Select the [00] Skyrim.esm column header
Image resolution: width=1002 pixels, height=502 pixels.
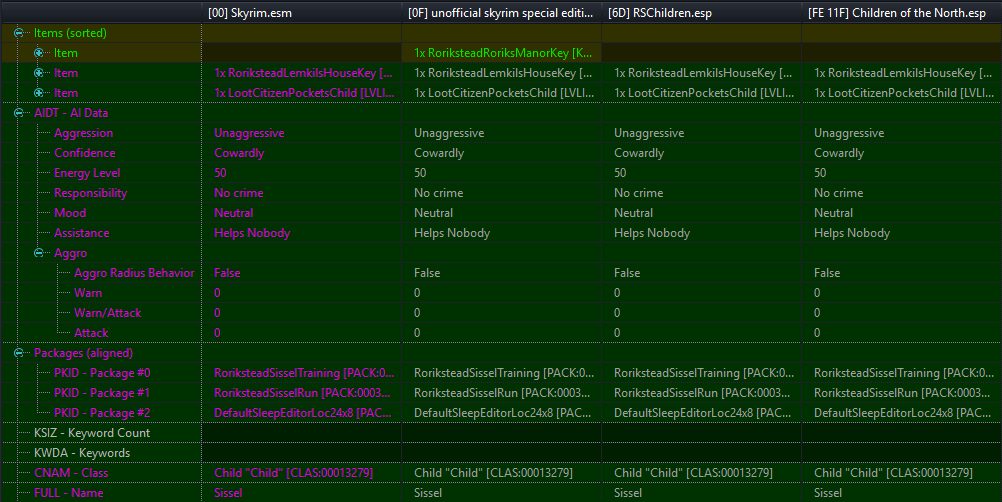click(302, 13)
